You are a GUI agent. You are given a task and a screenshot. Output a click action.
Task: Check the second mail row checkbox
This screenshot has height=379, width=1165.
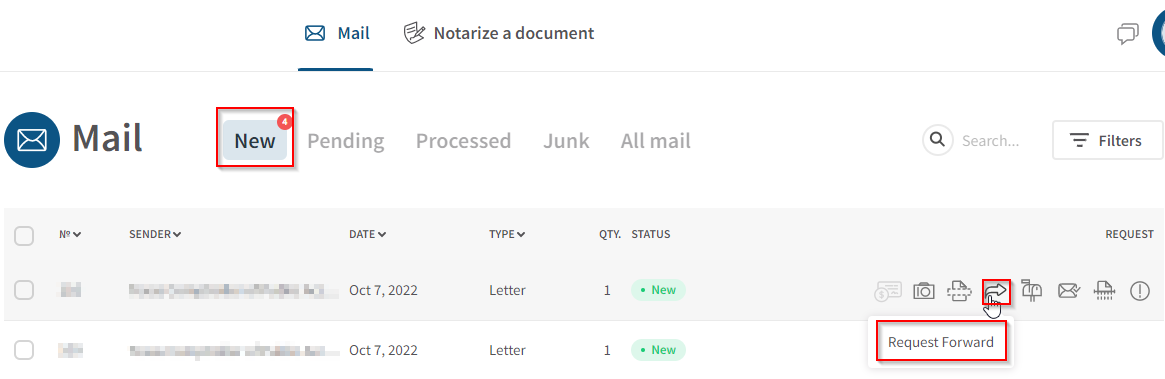tap(24, 350)
